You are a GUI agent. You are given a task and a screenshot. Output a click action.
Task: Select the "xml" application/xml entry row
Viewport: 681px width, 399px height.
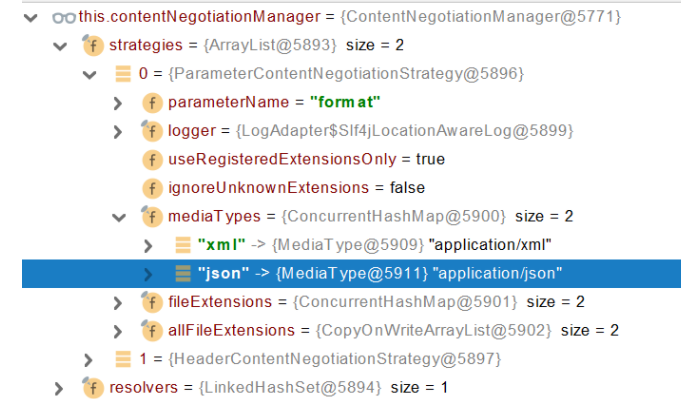click(351, 245)
